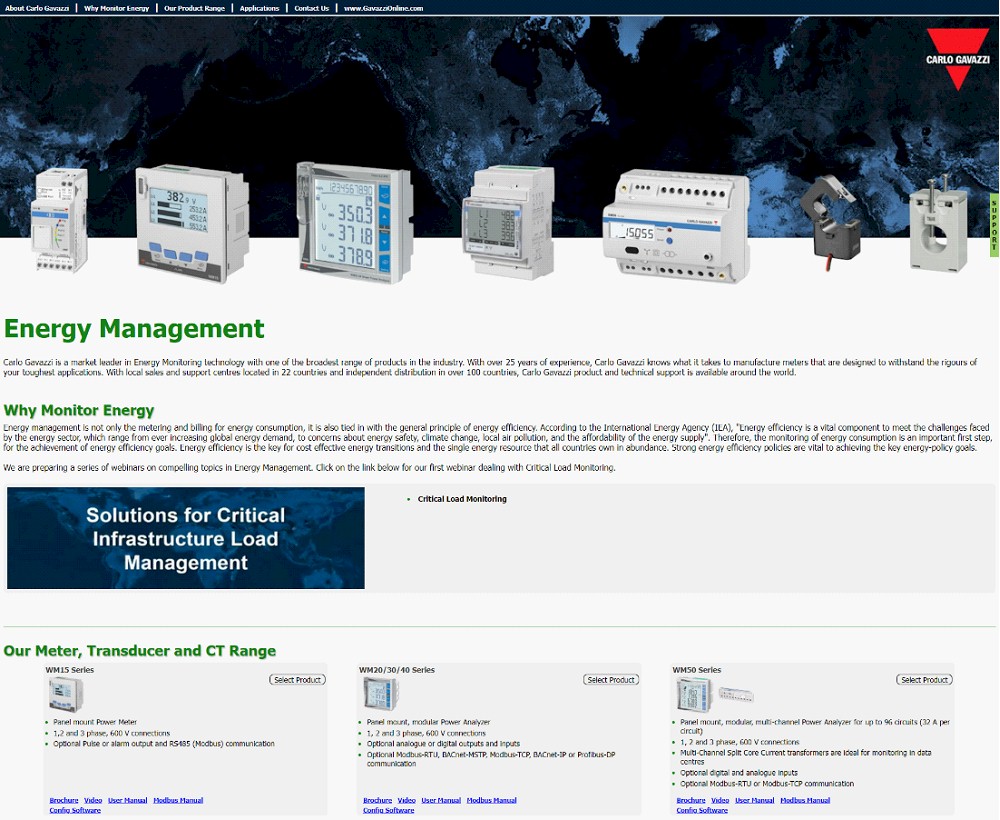Image resolution: width=1000 pixels, height=820 pixels.
Task: Click the WM15 Series product thumbnail
Action: [65, 694]
